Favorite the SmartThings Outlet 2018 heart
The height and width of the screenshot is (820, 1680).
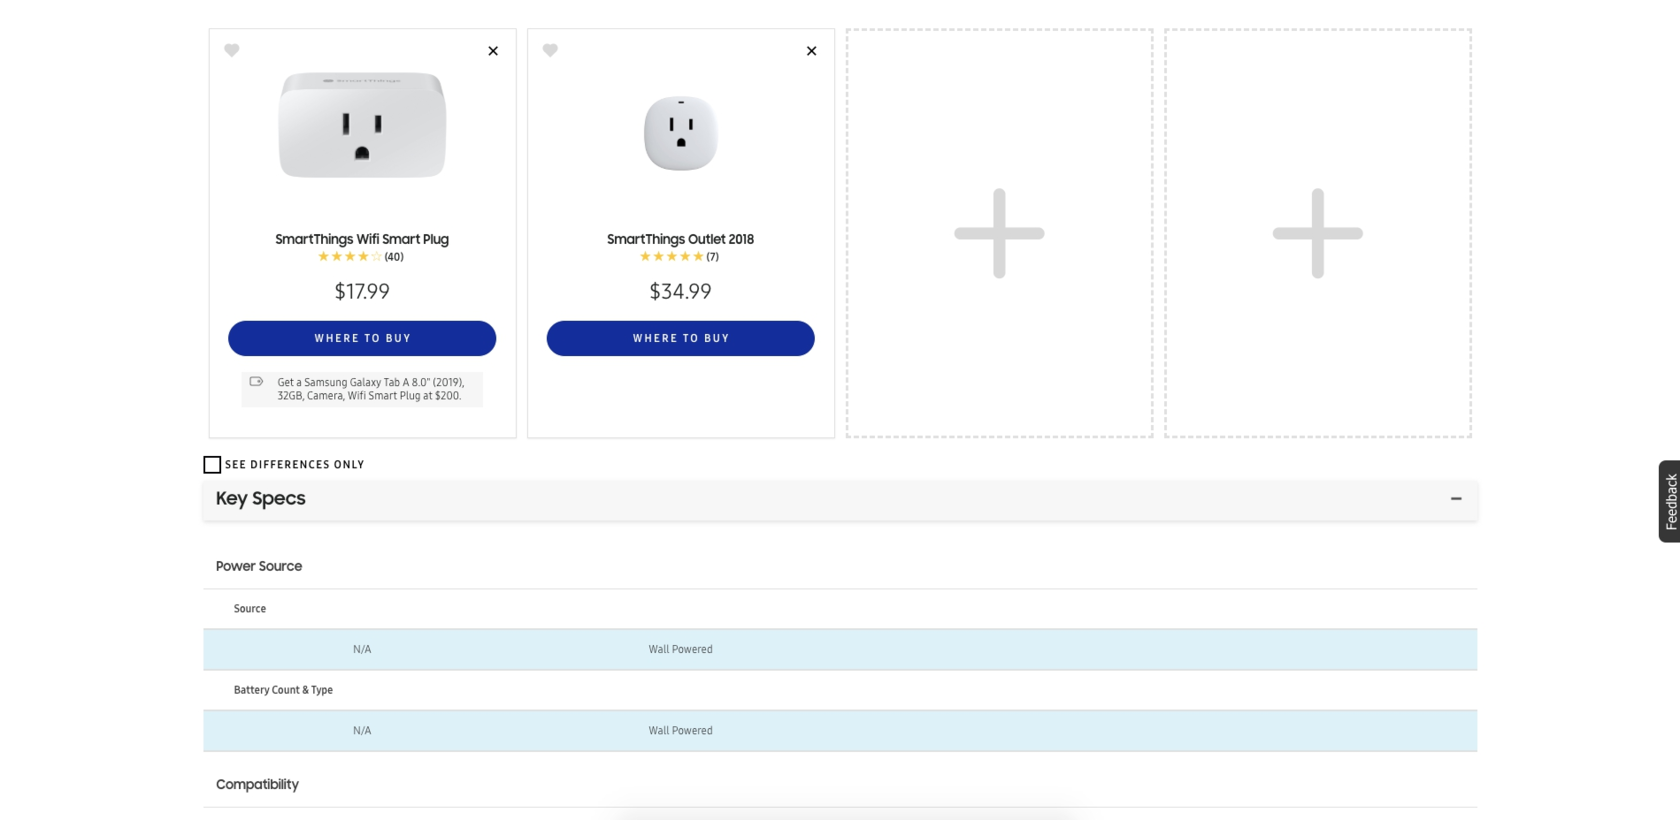click(550, 50)
